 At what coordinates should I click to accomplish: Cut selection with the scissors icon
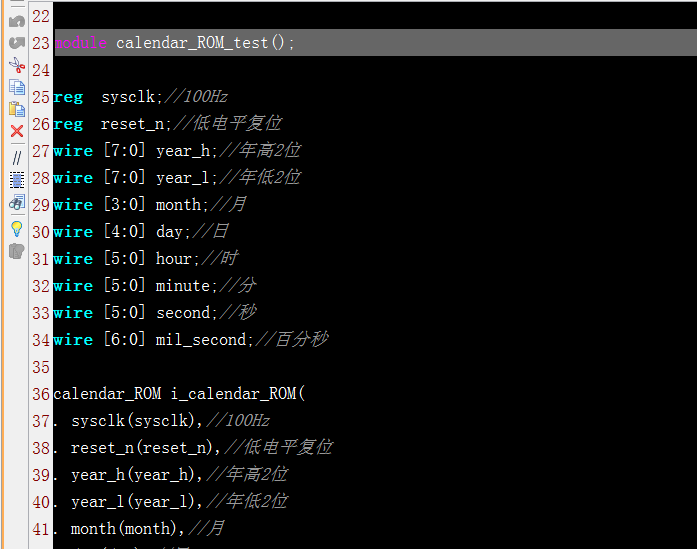point(16,65)
